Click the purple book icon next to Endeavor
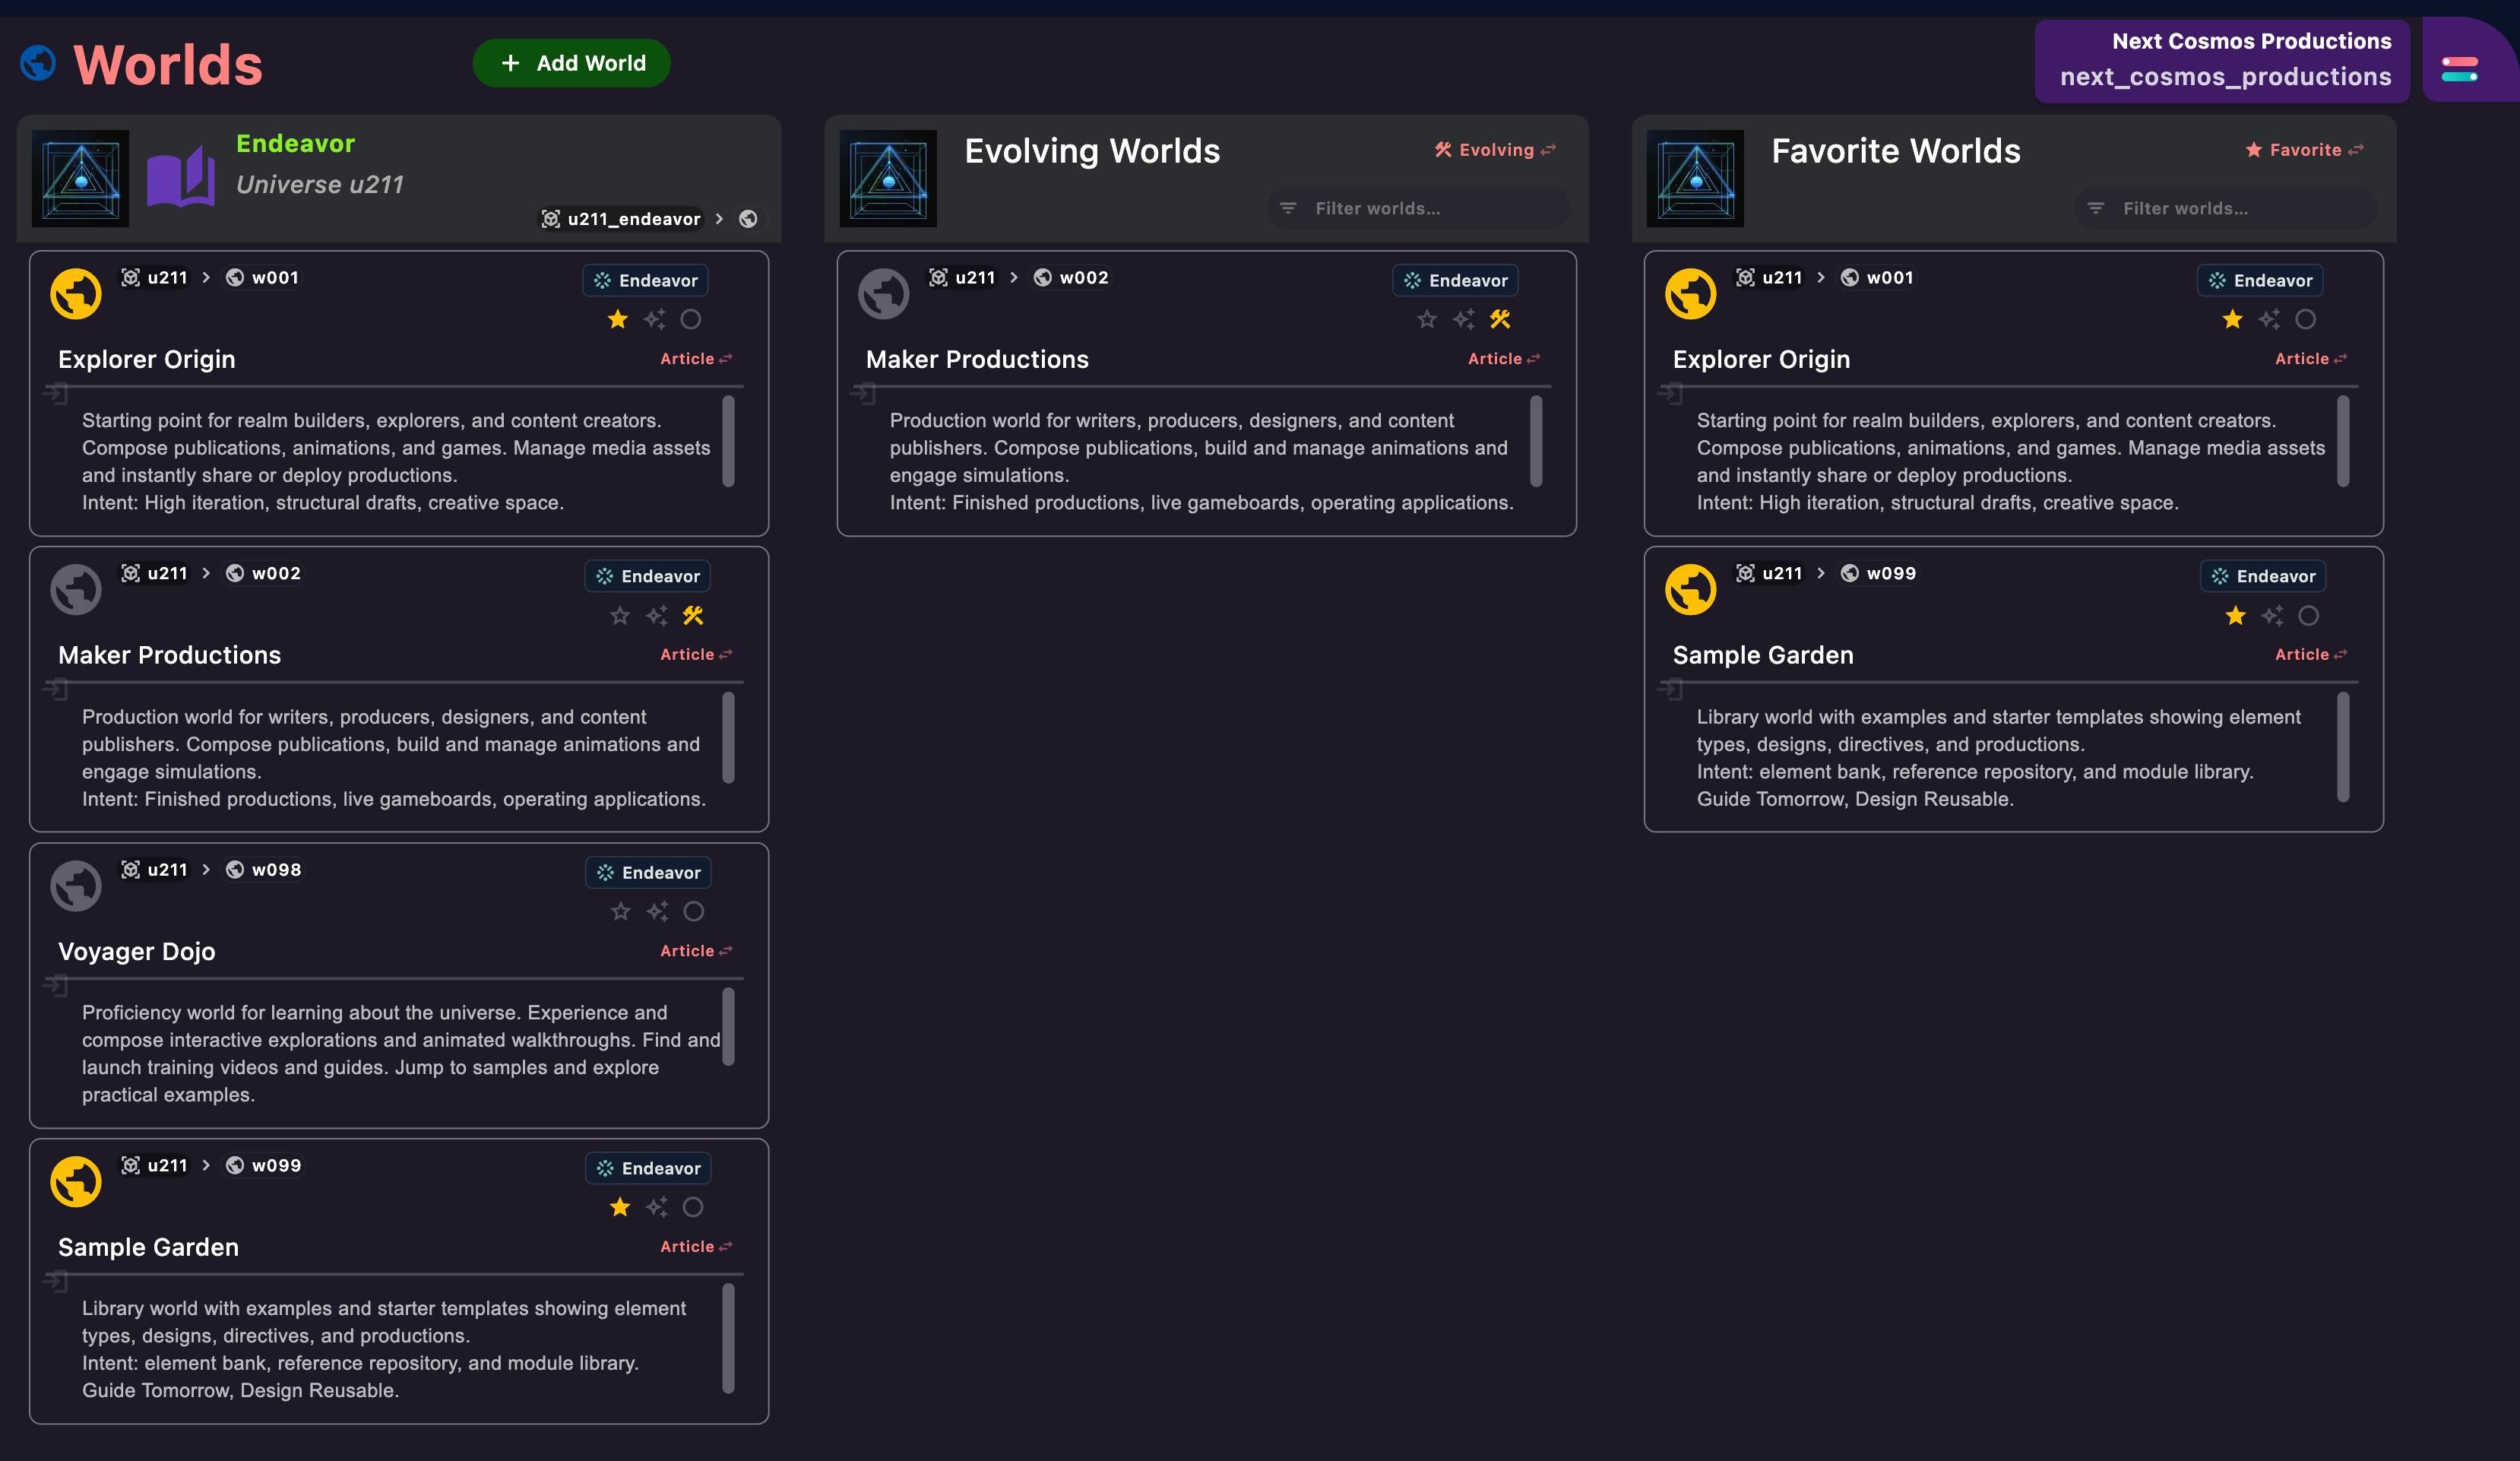Viewport: 2520px width, 1461px height. 181,178
